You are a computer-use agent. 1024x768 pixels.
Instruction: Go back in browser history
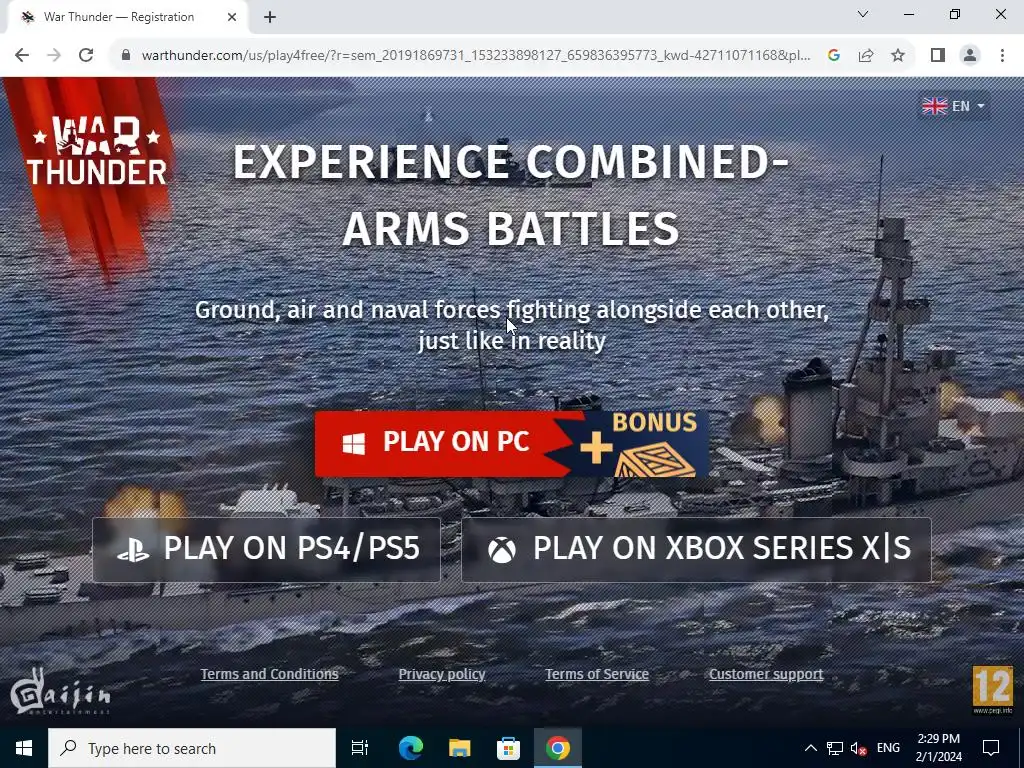tap(22, 55)
